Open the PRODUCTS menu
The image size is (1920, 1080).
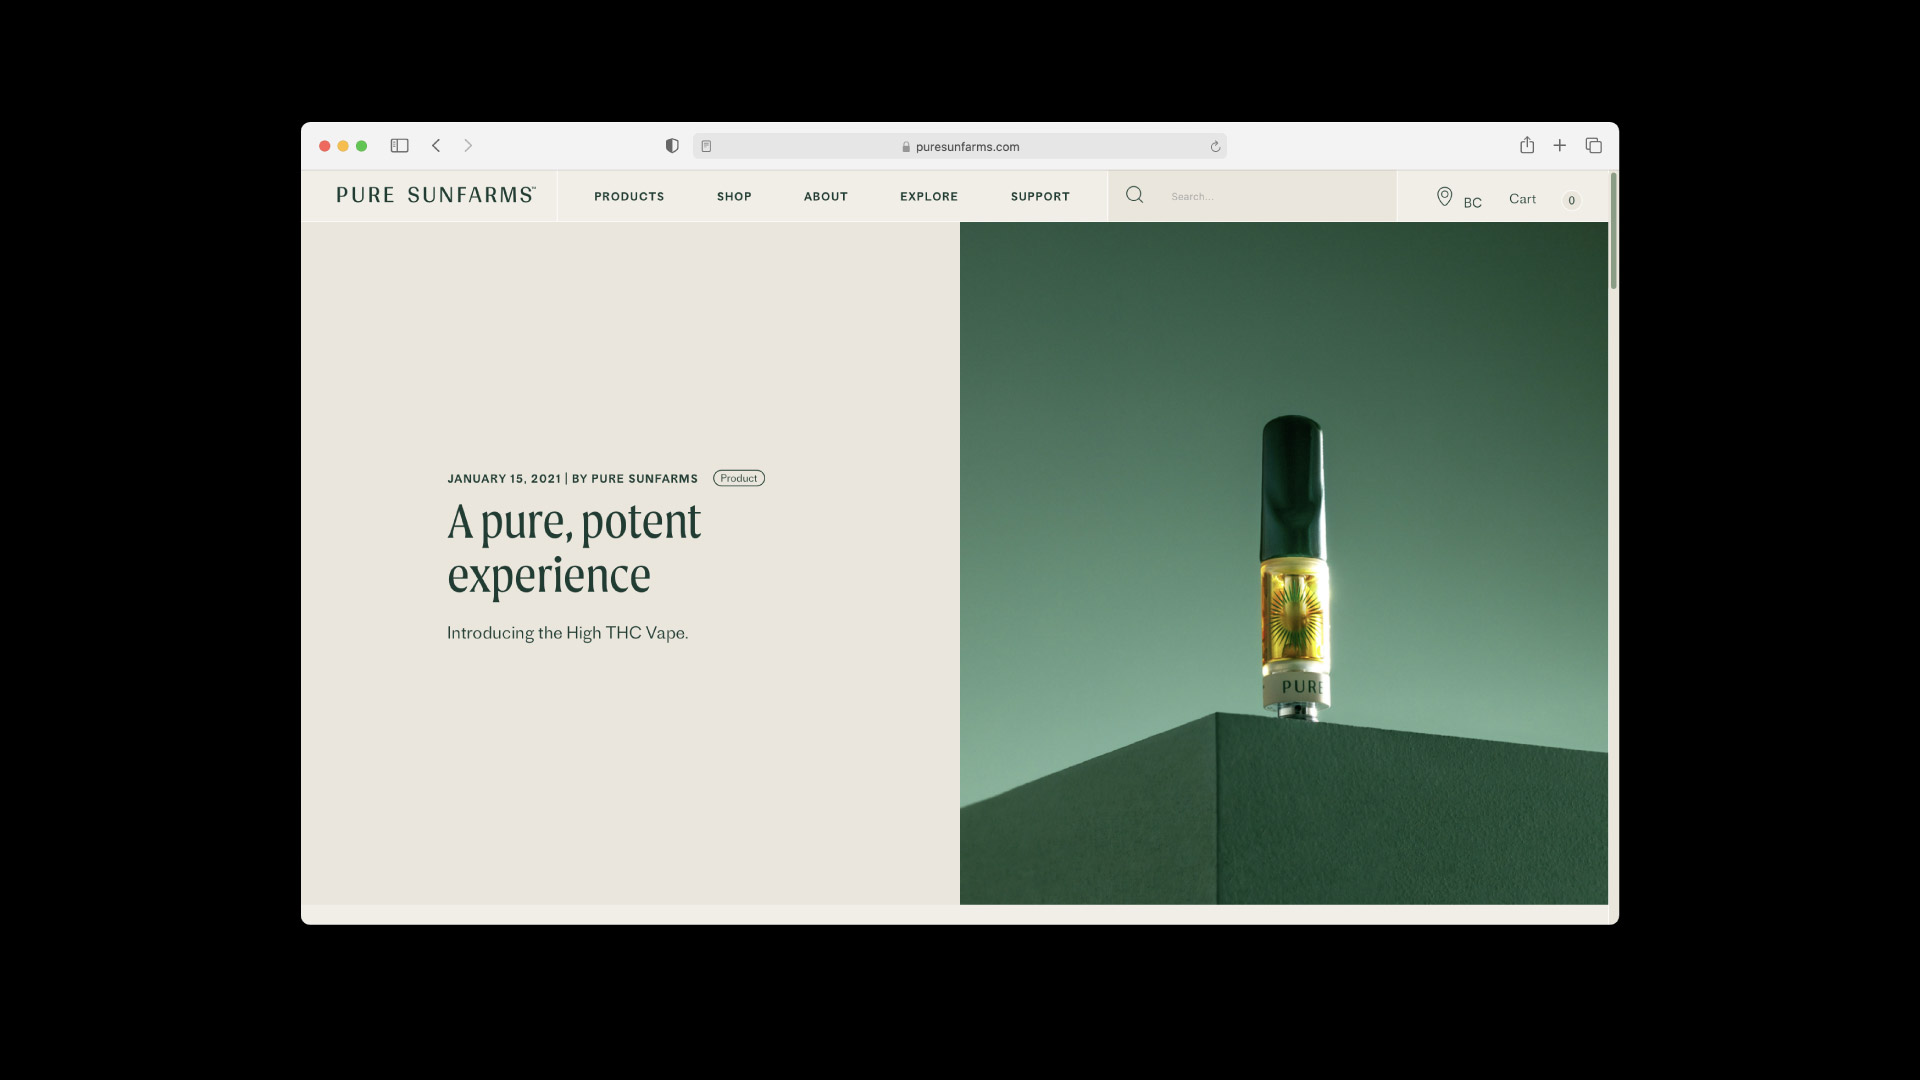[x=629, y=197]
